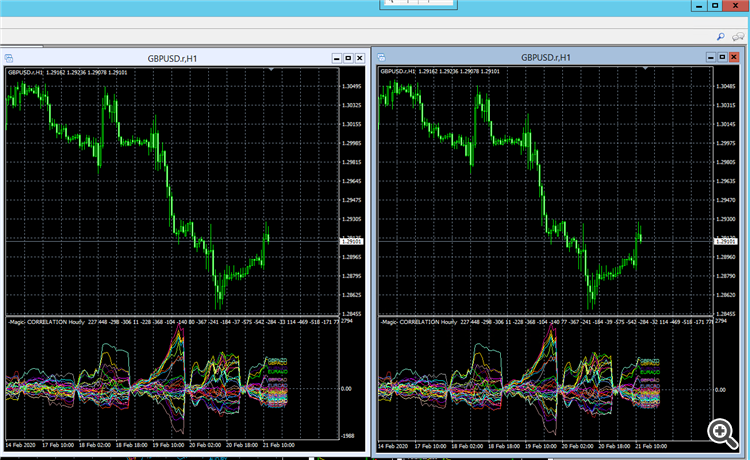Click the green EURAUD line label in left indicator

click(x=277, y=372)
